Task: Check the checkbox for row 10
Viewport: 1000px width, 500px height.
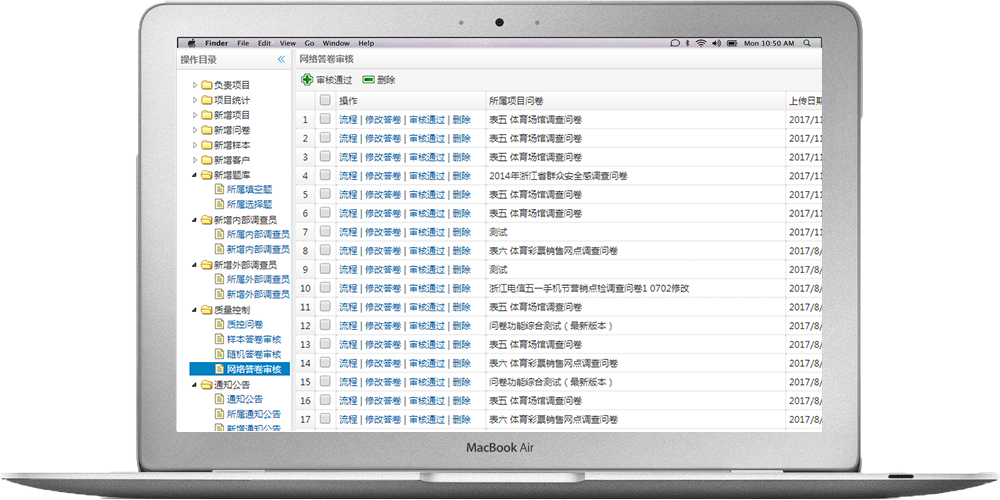Action: click(325, 288)
